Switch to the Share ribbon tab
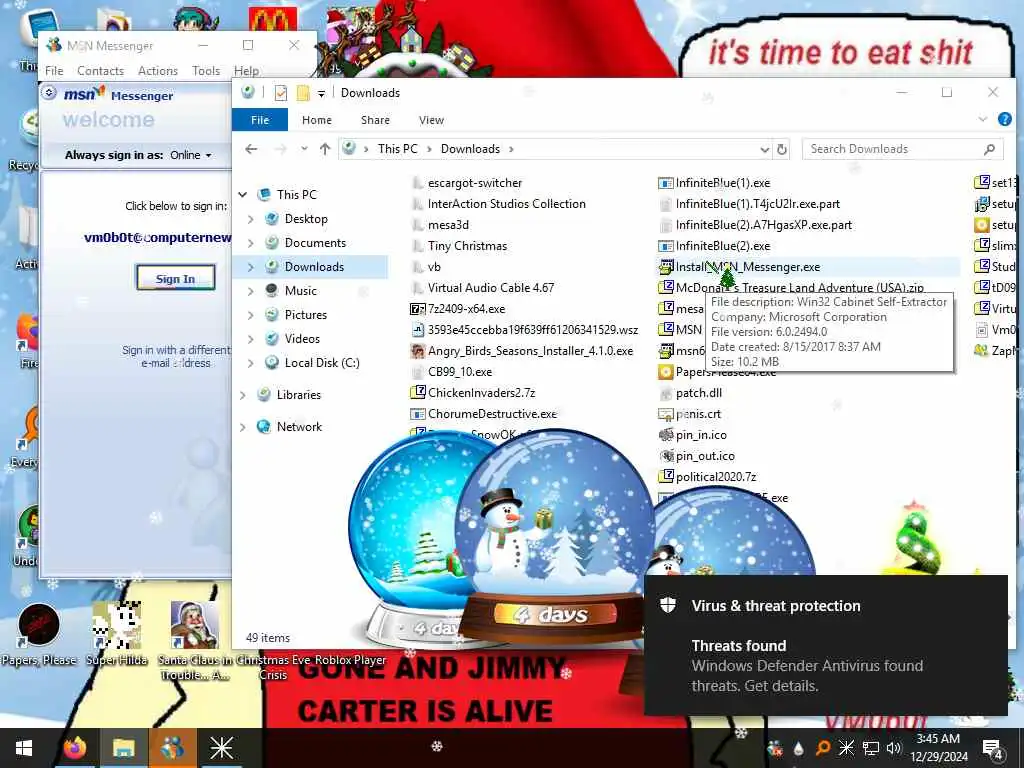Viewport: 1024px width, 768px height. 375,120
